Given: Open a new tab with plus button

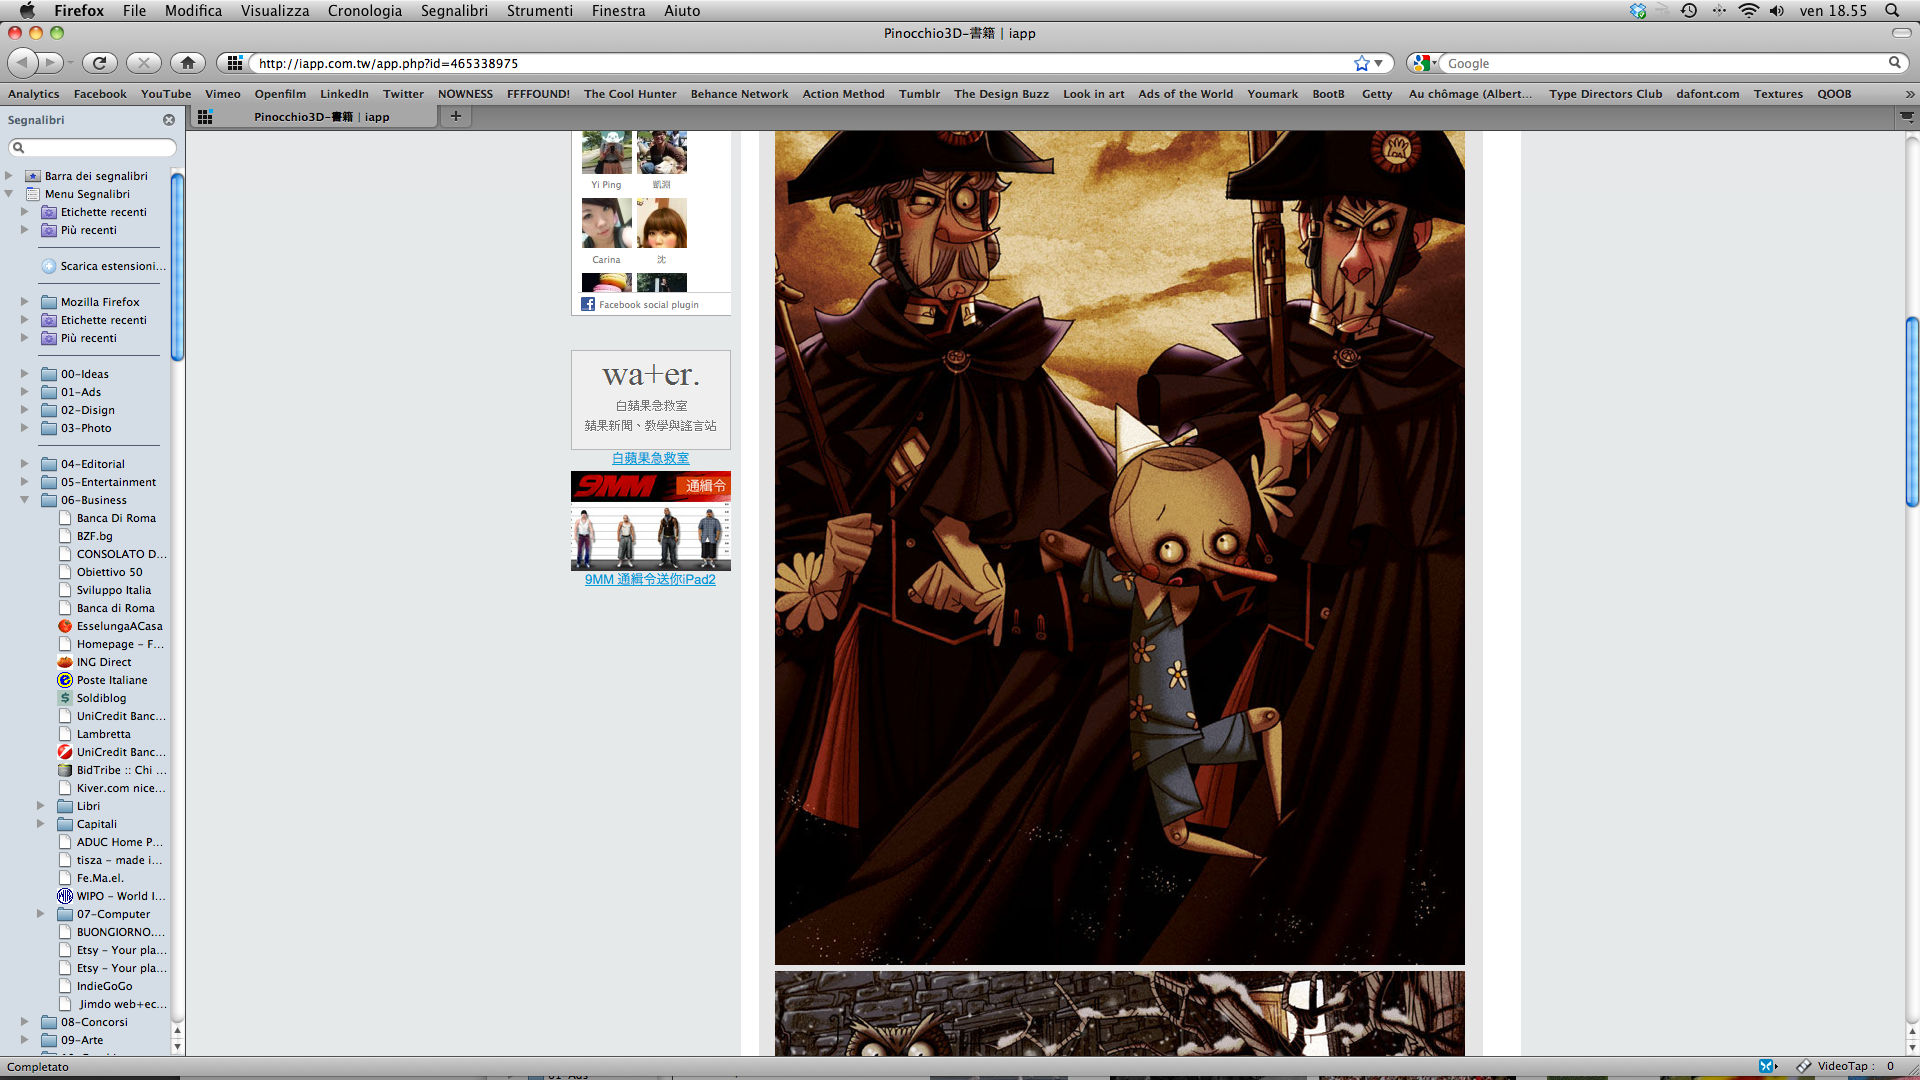Looking at the screenshot, I should pyautogui.click(x=456, y=116).
